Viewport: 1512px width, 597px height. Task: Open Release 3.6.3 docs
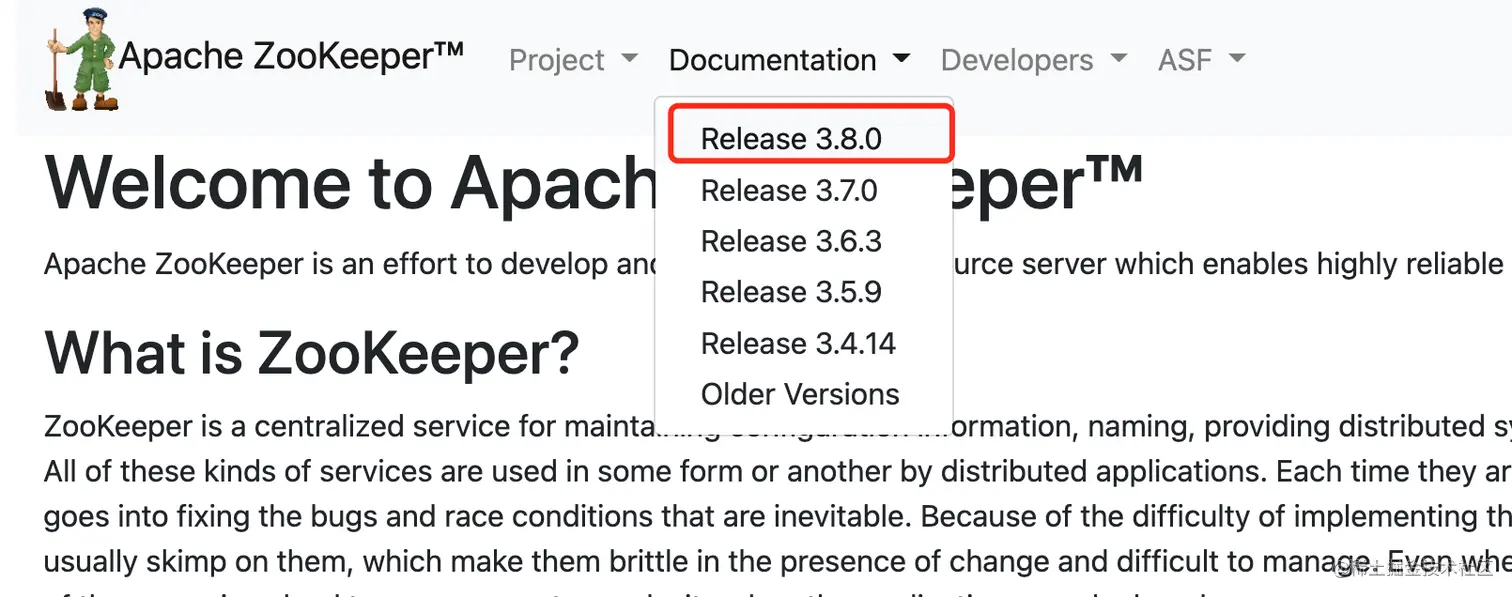[x=791, y=241]
